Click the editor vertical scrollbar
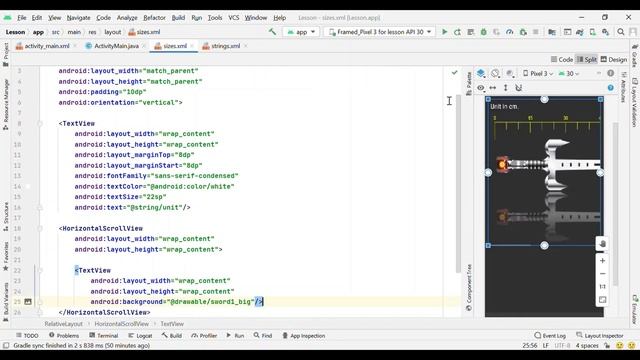This screenshot has width=640, height=360. [458, 184]
